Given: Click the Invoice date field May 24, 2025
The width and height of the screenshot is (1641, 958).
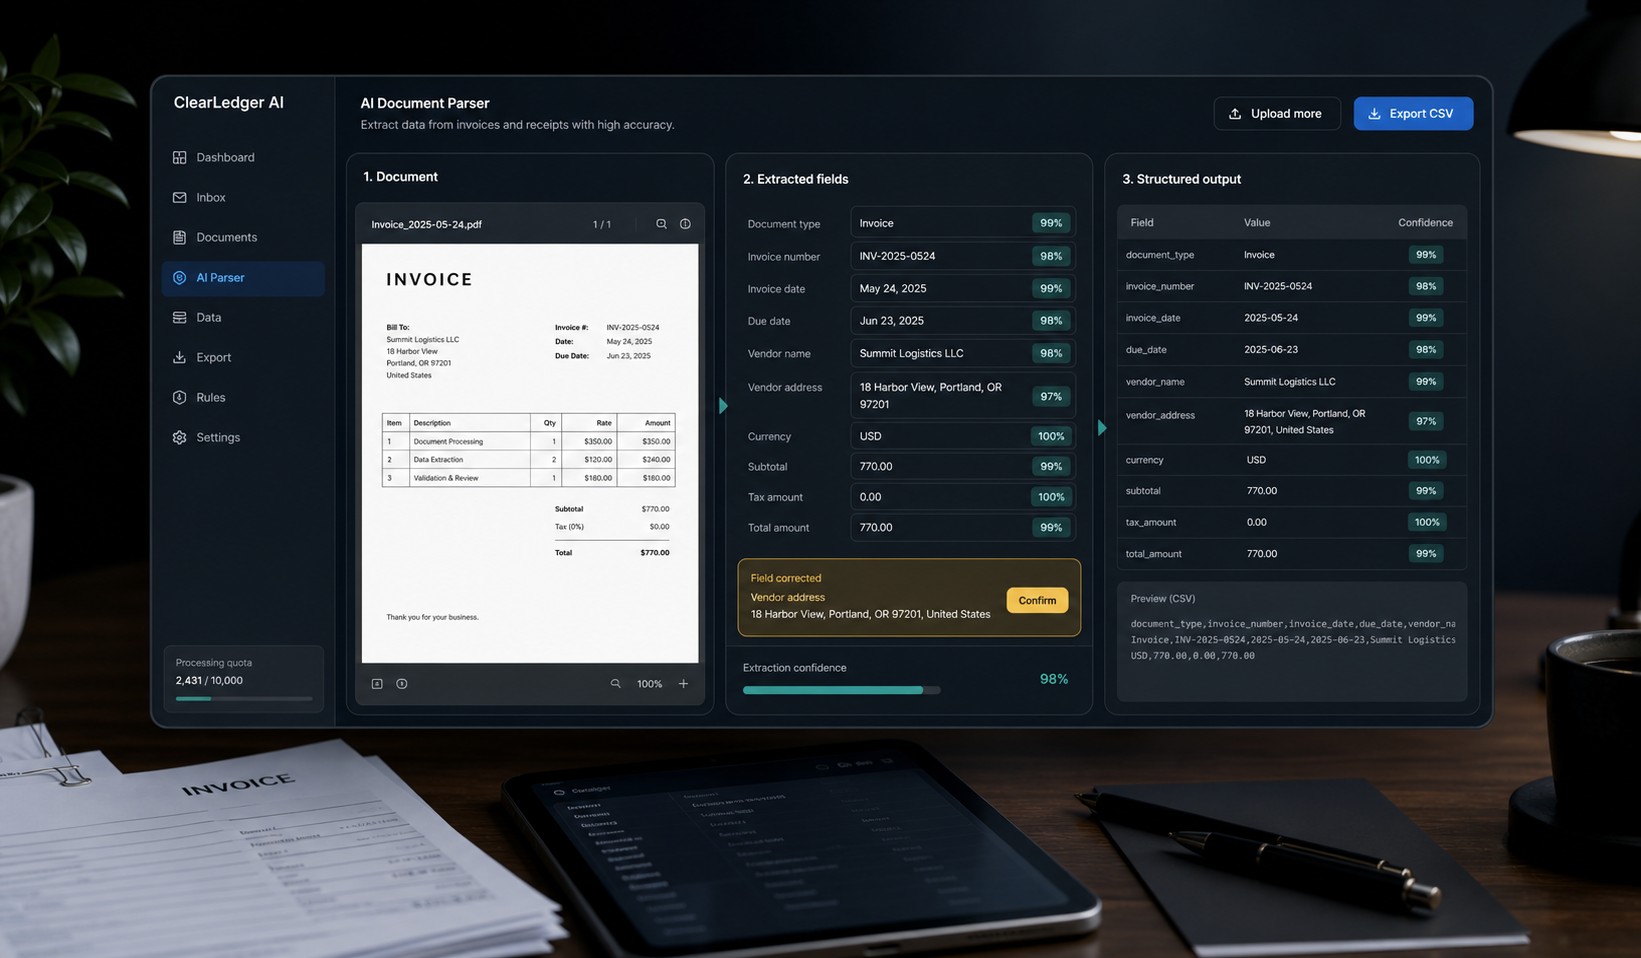Looking at the screenshot, I should [962, 288].
